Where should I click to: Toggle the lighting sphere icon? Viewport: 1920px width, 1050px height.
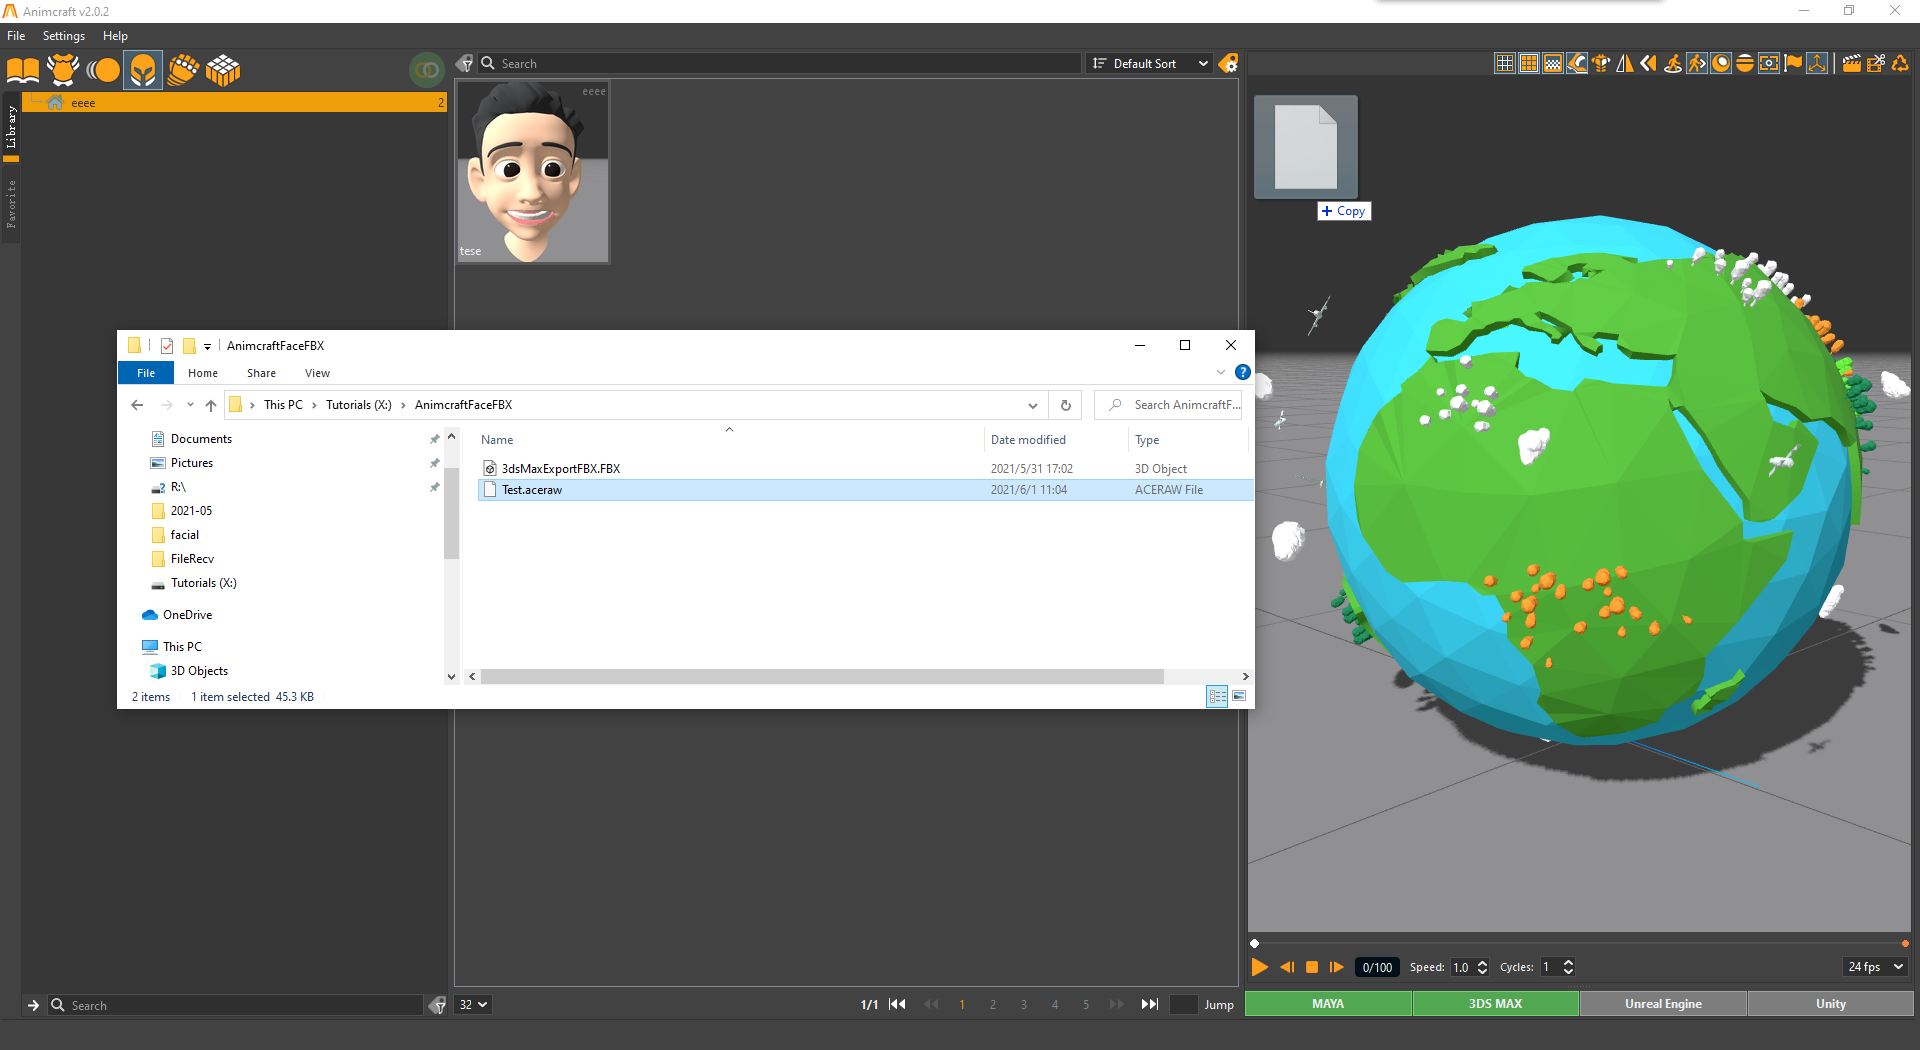pyautogui.click(x=1721, y=63)
